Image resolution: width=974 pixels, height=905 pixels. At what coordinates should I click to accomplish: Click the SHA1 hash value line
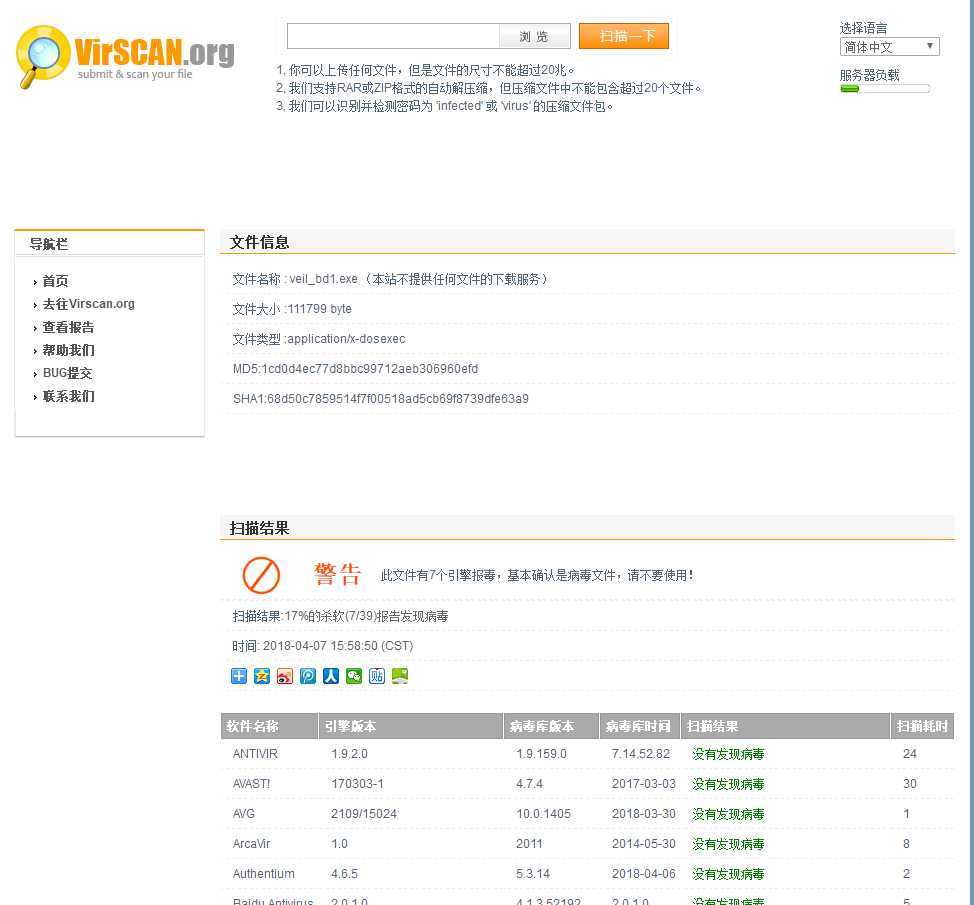[381, 398]
